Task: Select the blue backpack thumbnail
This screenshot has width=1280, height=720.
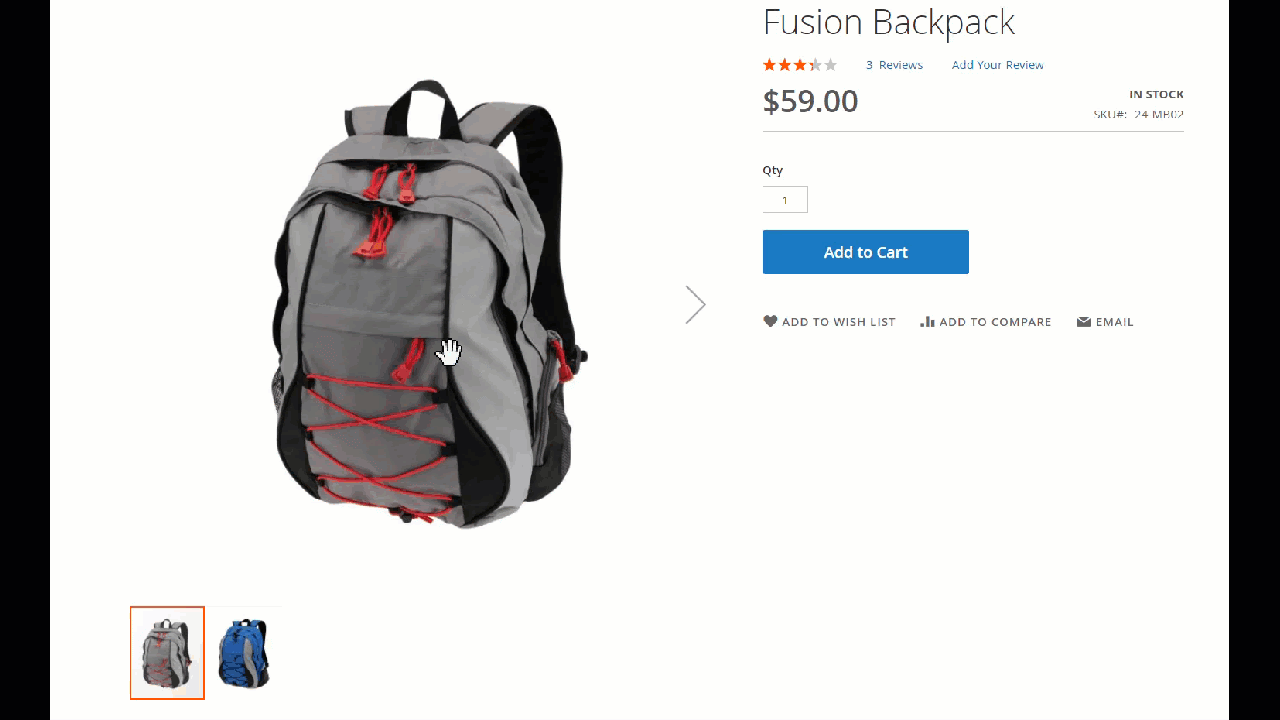Action: point(244,653)
